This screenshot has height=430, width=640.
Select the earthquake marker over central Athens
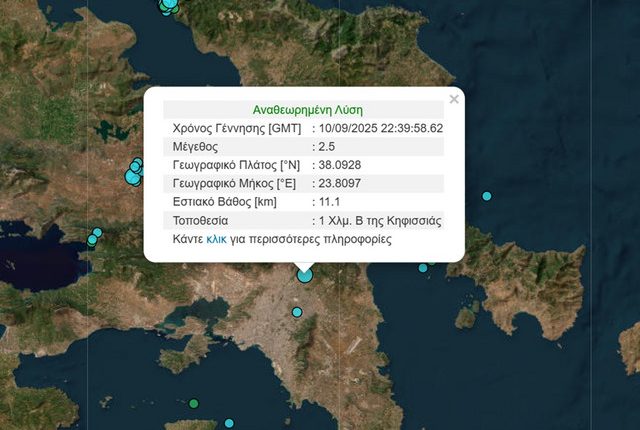pos(297,313)
